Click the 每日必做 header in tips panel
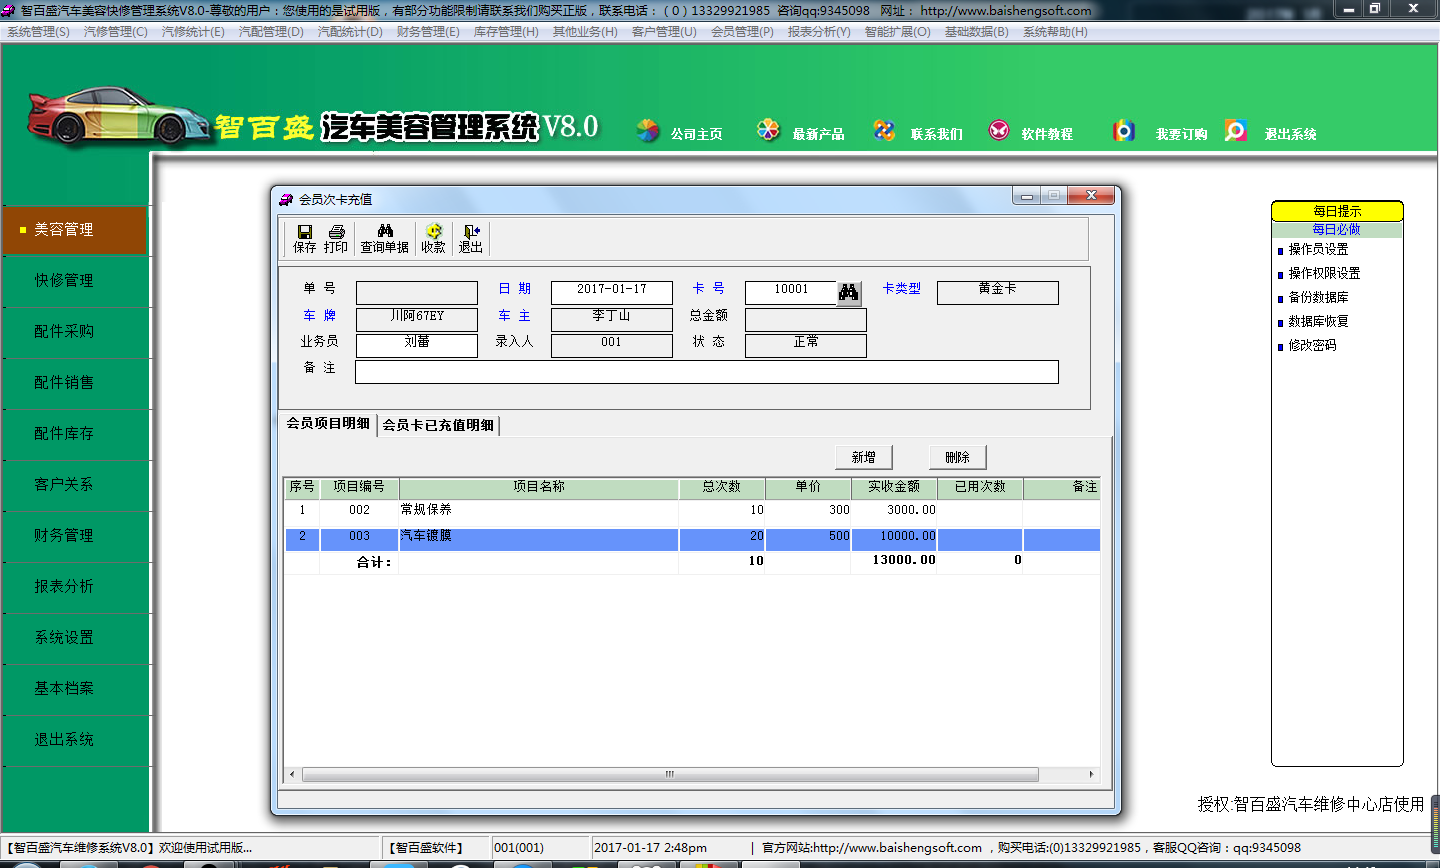1440x868 pixels. 1337,230
